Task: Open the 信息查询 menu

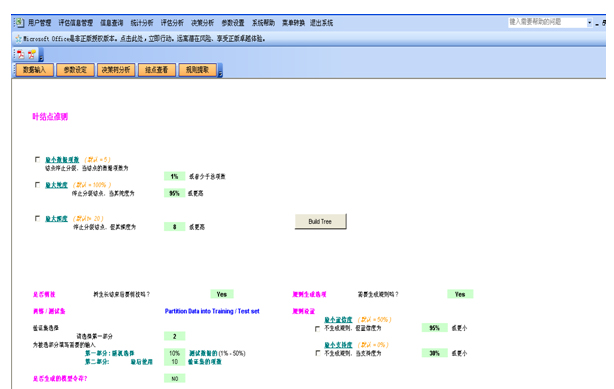Action: [112, 23]
